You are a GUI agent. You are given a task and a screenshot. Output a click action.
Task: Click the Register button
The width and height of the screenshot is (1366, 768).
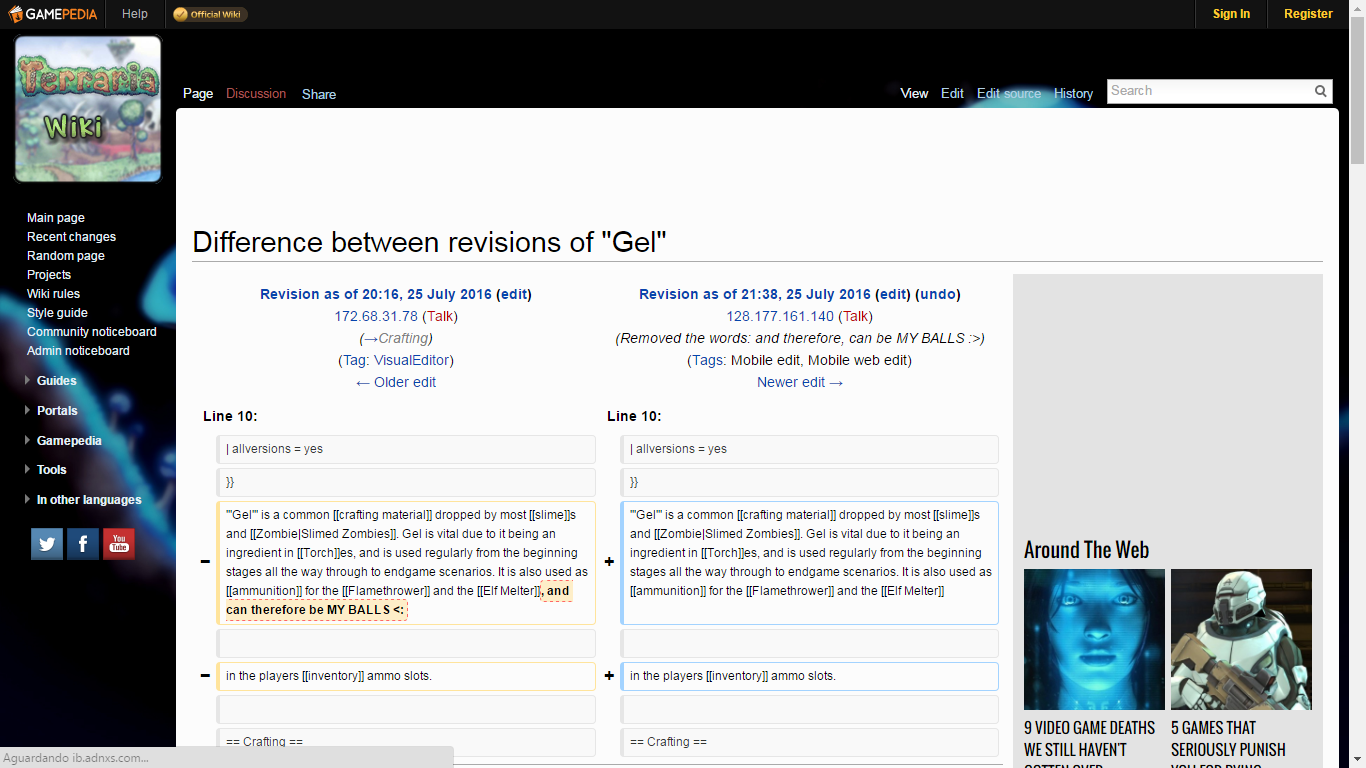click(1308, 14)
